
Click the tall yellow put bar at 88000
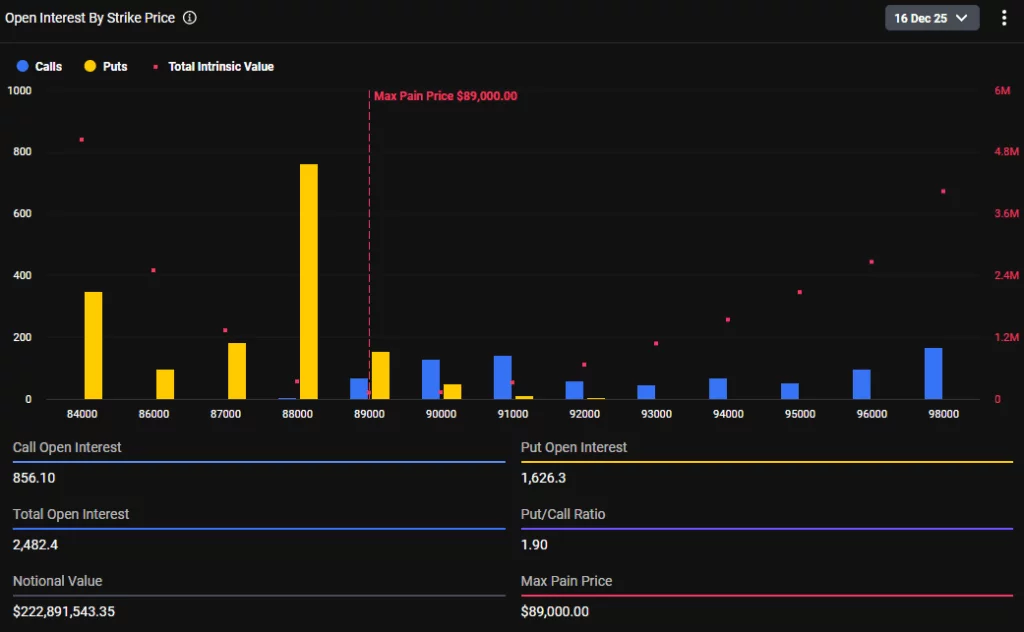click(x=309, y=282)
